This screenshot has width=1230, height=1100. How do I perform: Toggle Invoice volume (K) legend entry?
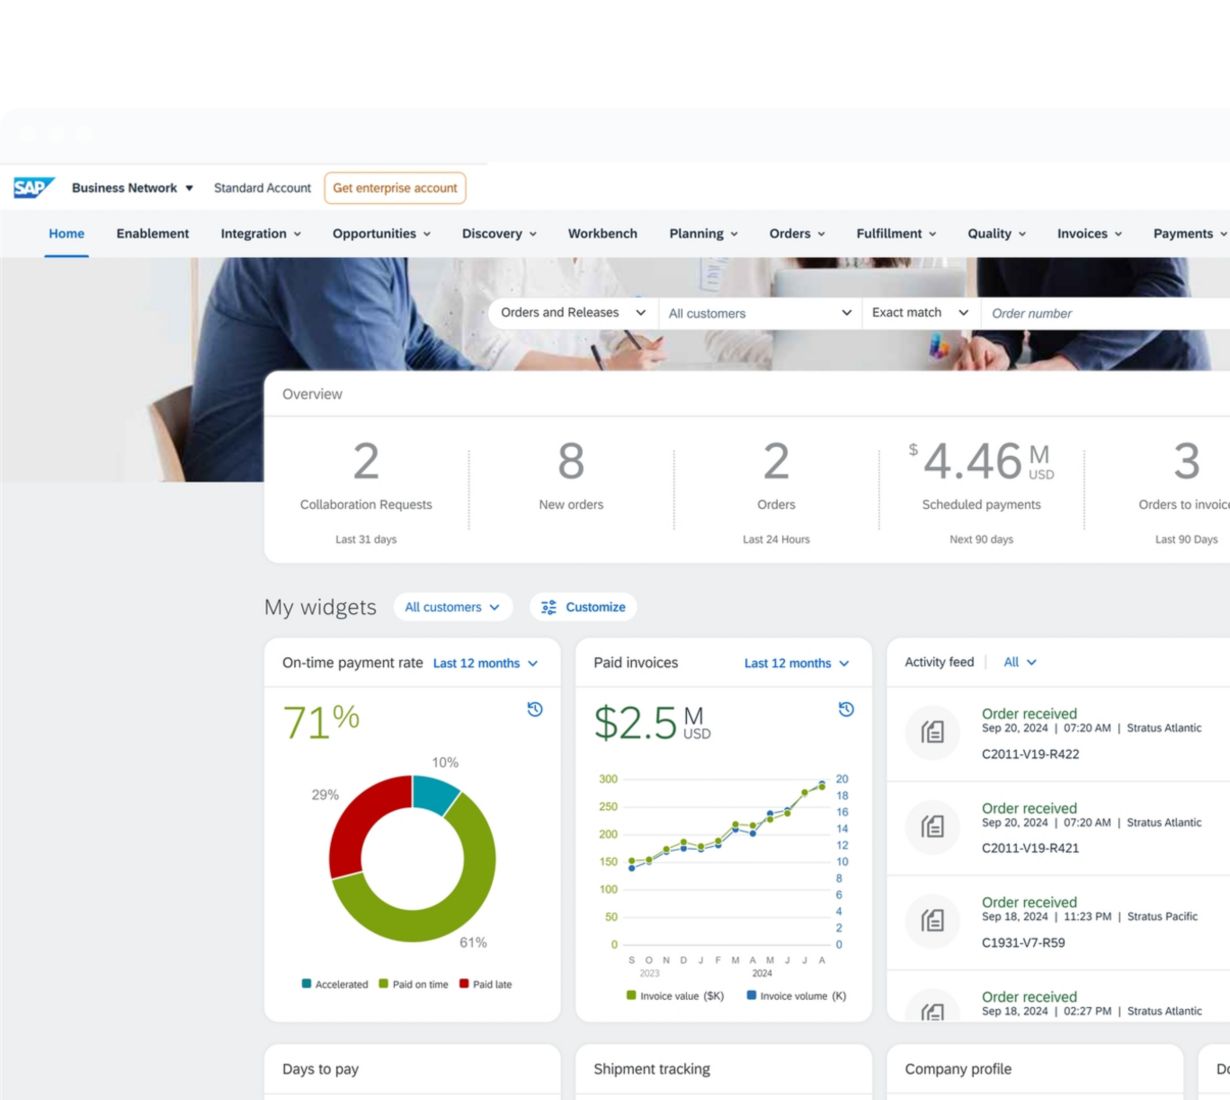pyautogui.click(x=796, y=996)
